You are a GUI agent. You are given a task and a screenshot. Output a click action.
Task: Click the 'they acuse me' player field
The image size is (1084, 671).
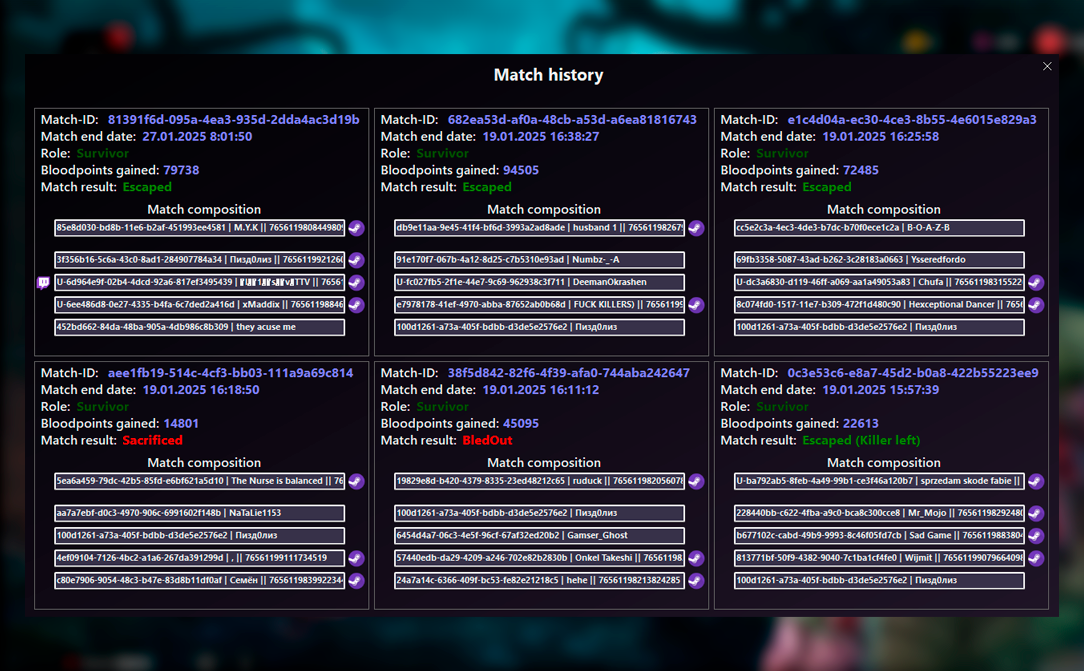[199, 327]
